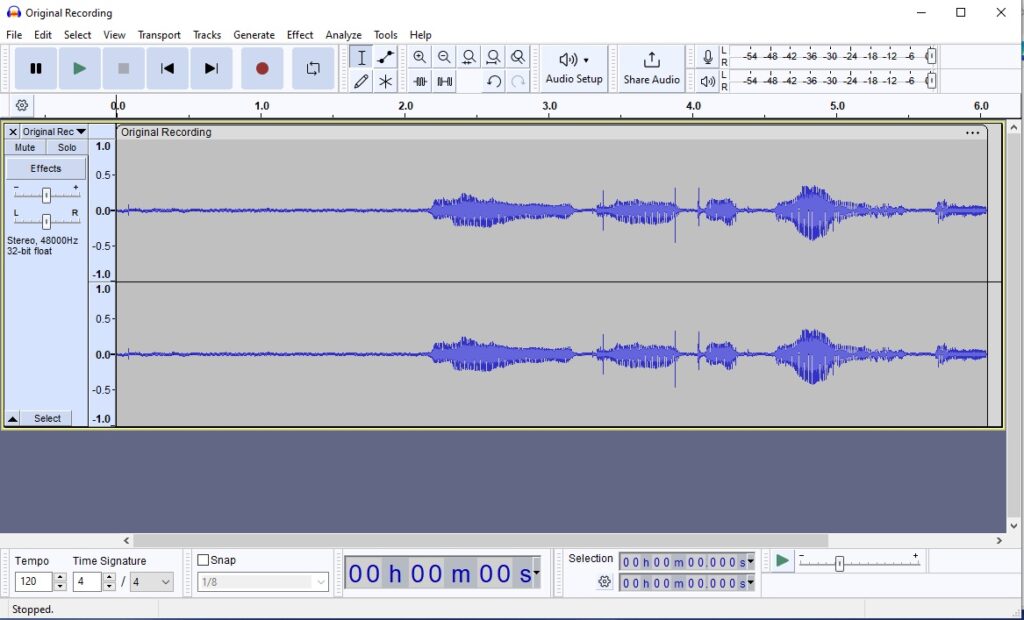Click the Trim audio outside selection icon
This screenshot has height=620, width=1024.
pos(420,82)
